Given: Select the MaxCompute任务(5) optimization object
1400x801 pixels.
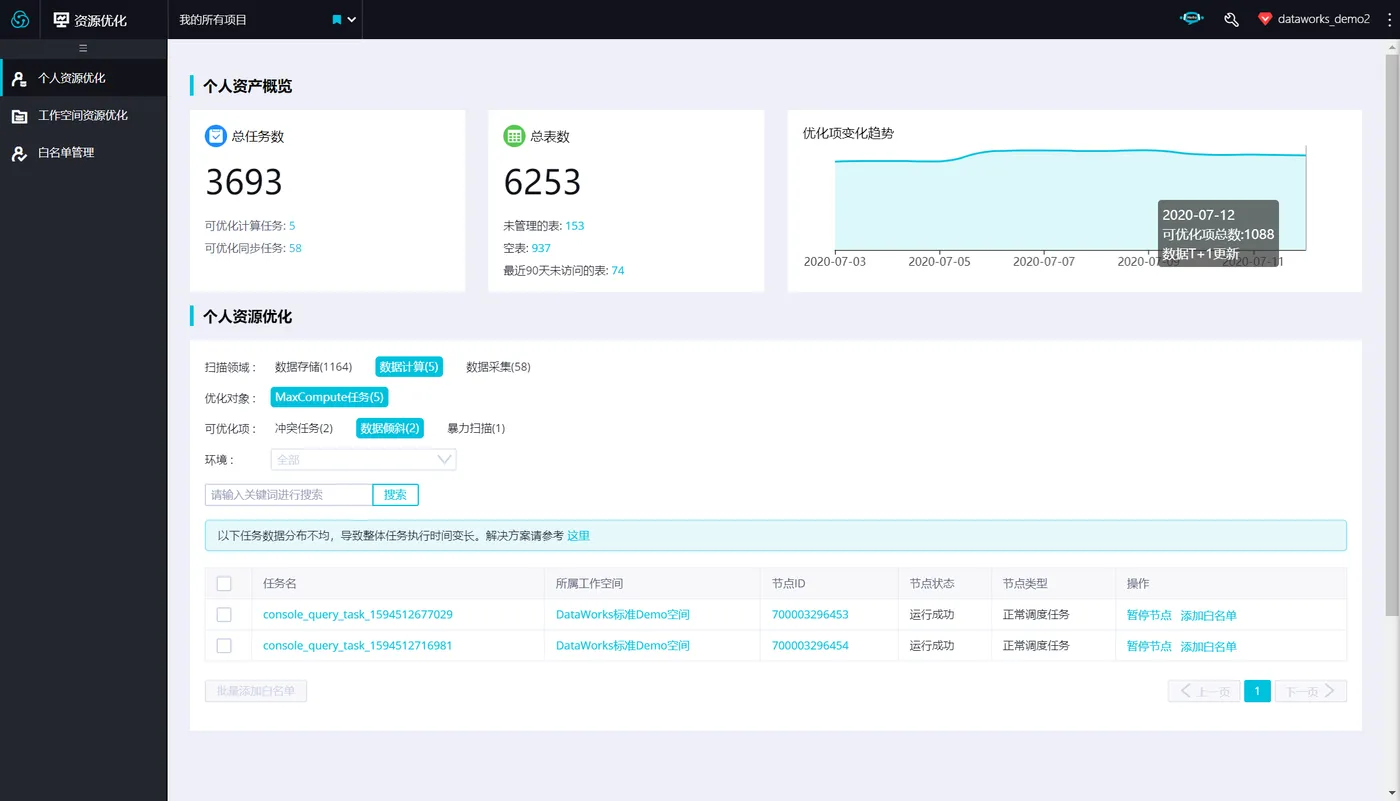Looking at the screenshot, I should pyautogui.click(x=329, y=398).
